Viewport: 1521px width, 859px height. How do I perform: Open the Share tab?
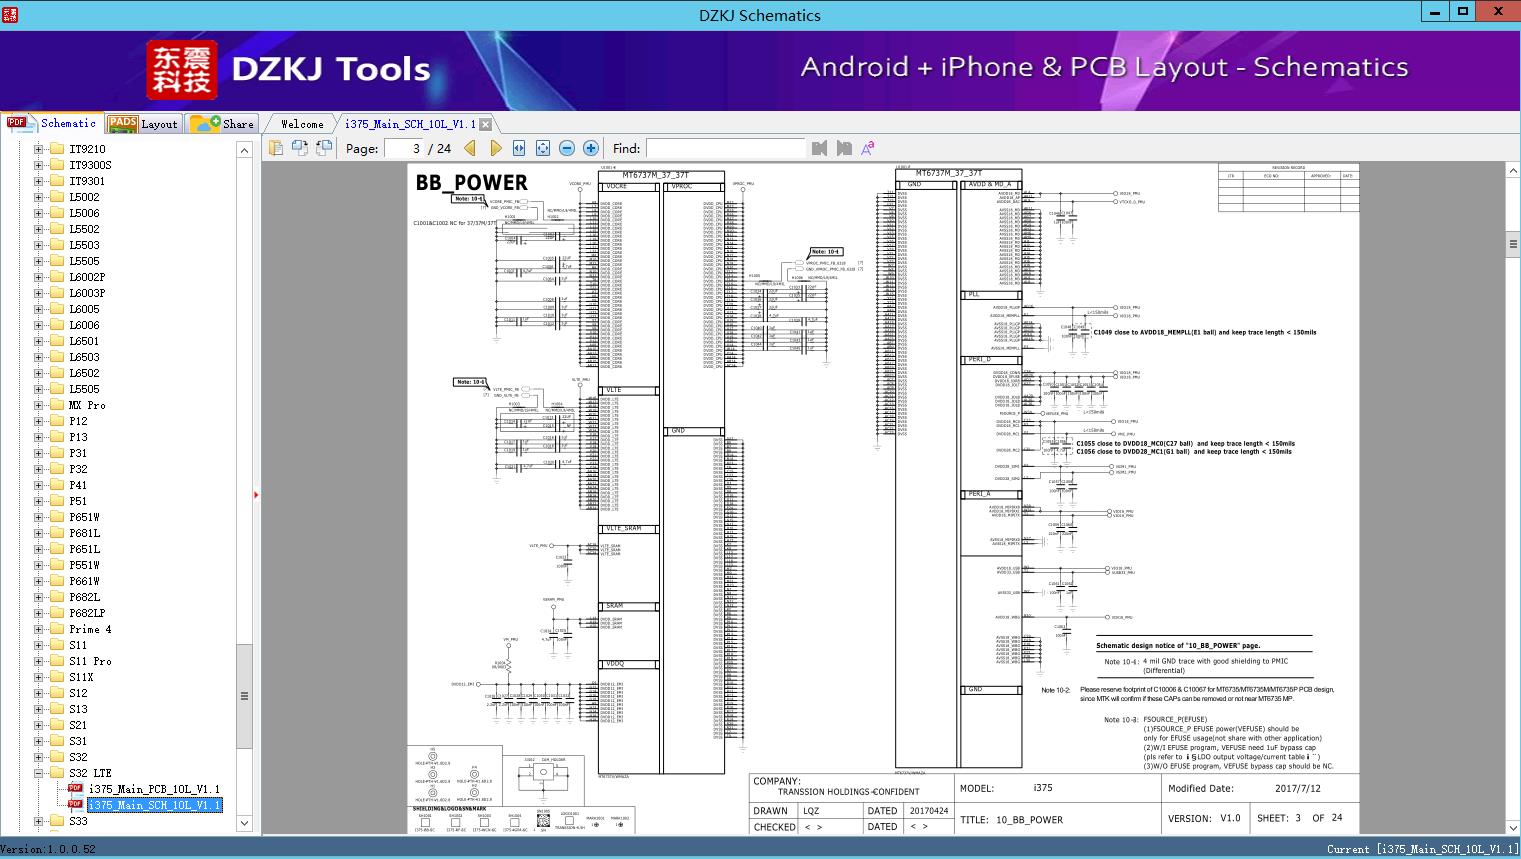click(223, 124)
